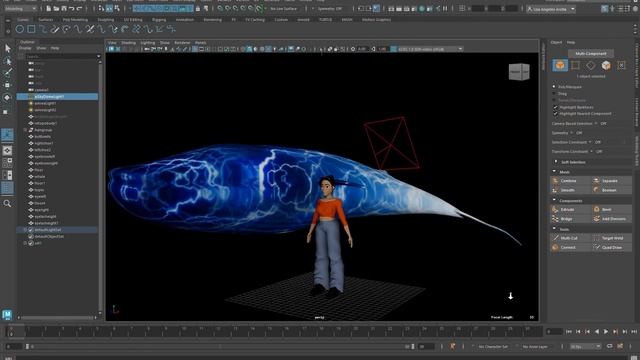Click the undo arrow icon
The image size is (640, 360).
71,8
